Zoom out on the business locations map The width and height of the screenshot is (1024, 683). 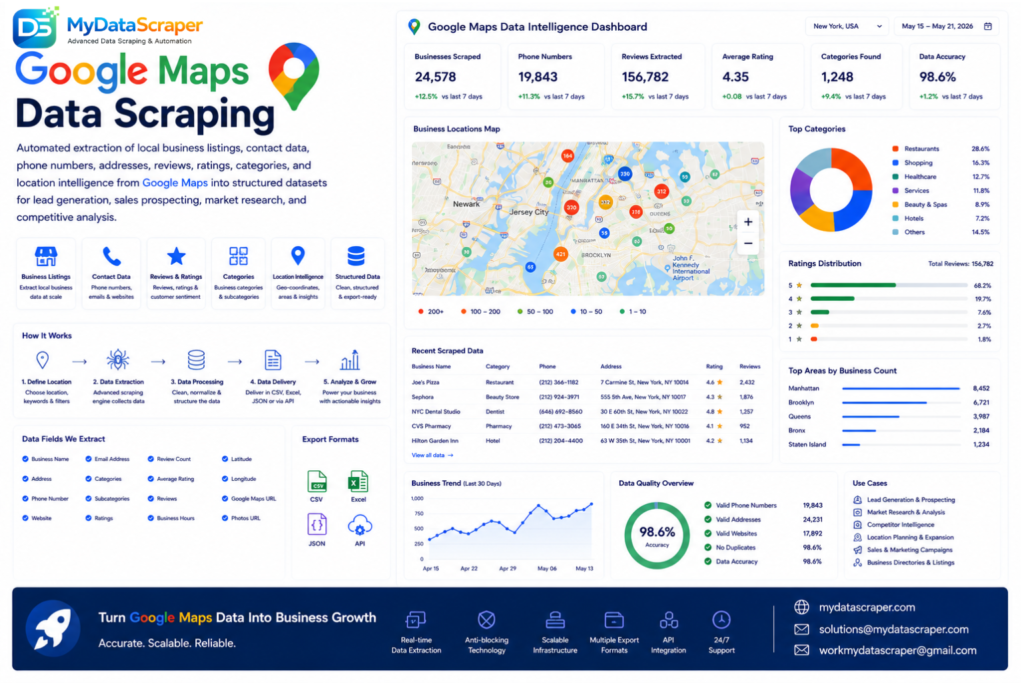click(x=748, y=244)
